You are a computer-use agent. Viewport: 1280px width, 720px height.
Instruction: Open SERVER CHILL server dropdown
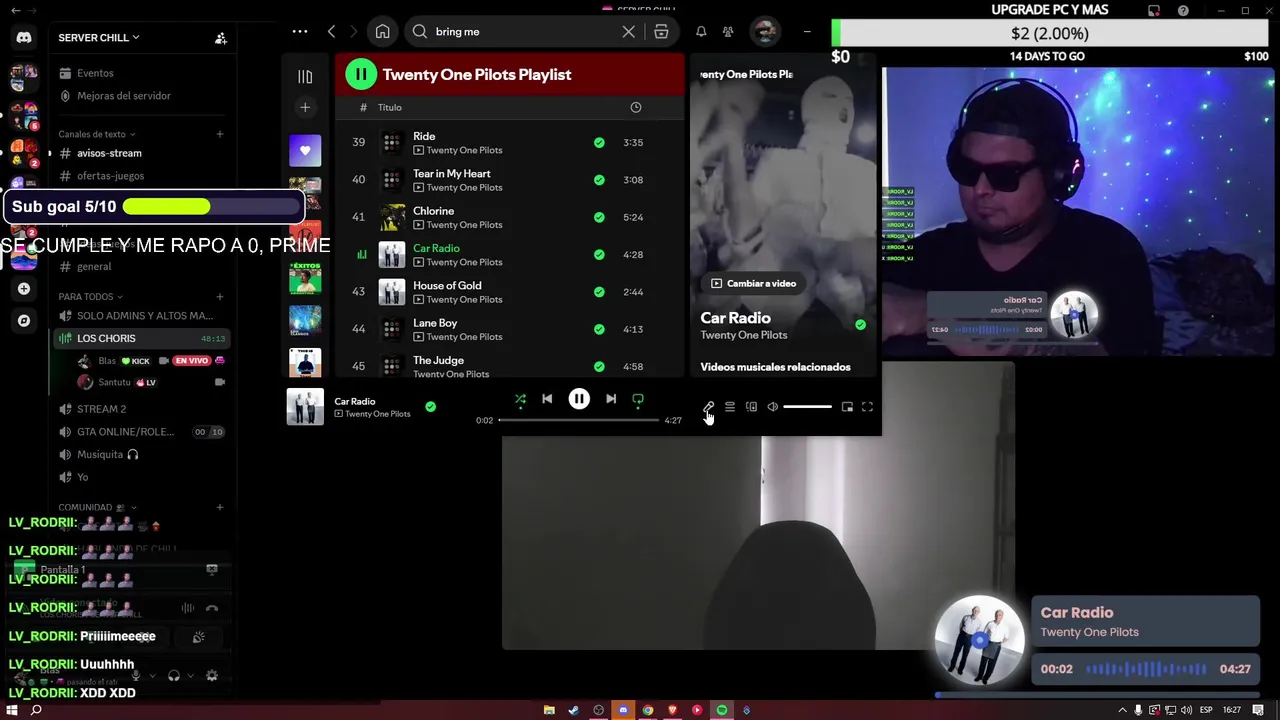pos(99,38)
